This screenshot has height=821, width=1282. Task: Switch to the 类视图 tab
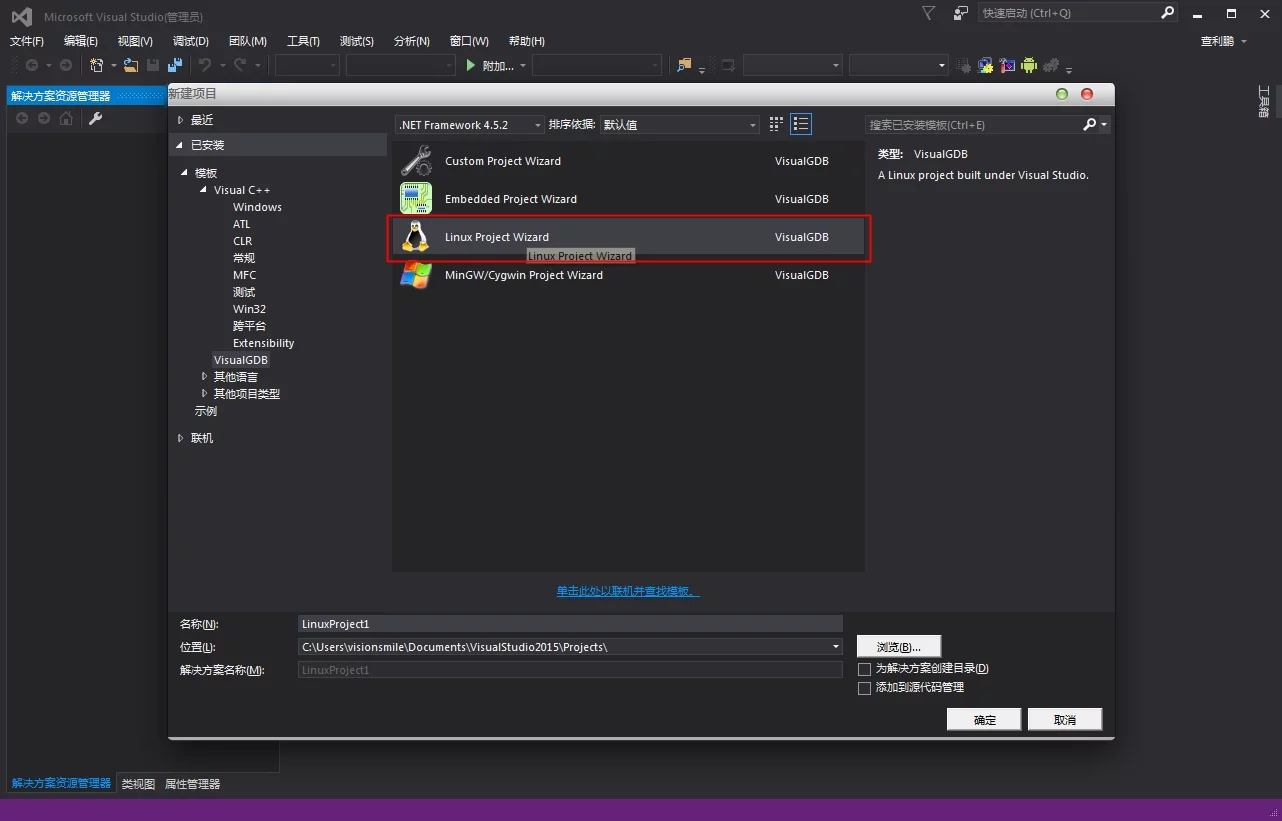point(138,784)
